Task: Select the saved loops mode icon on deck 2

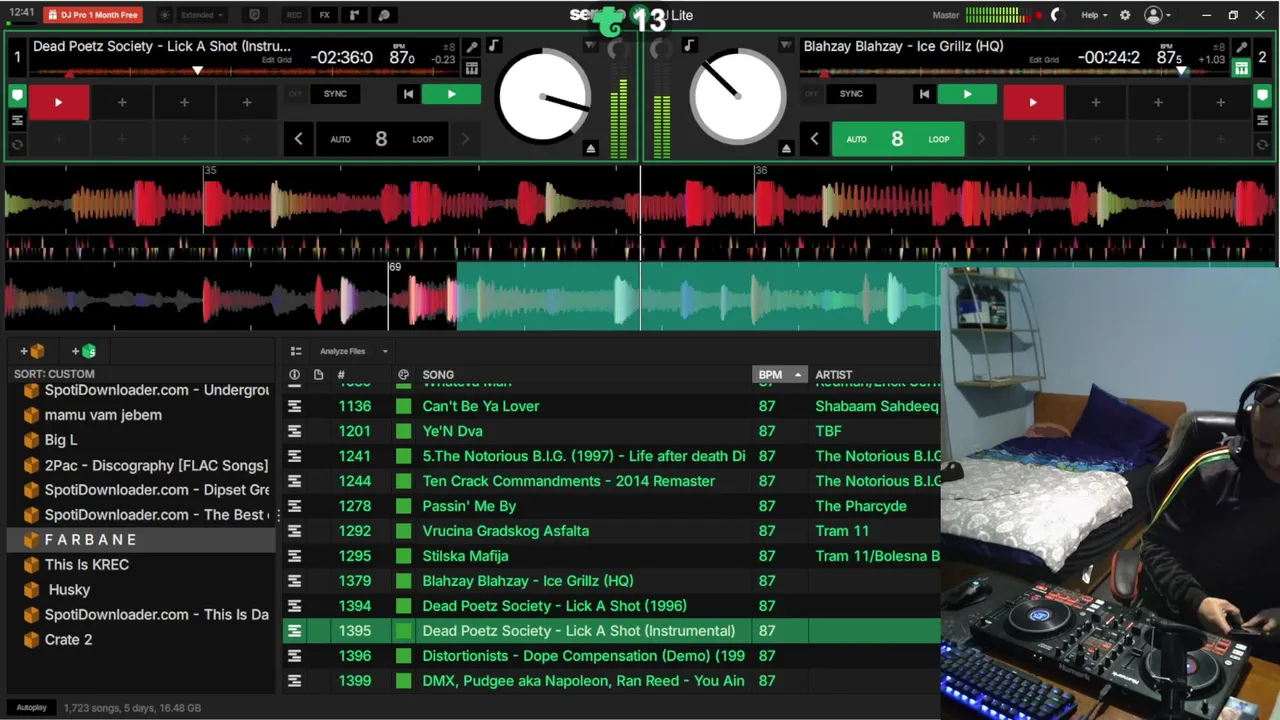Action: pos(1263,121)
